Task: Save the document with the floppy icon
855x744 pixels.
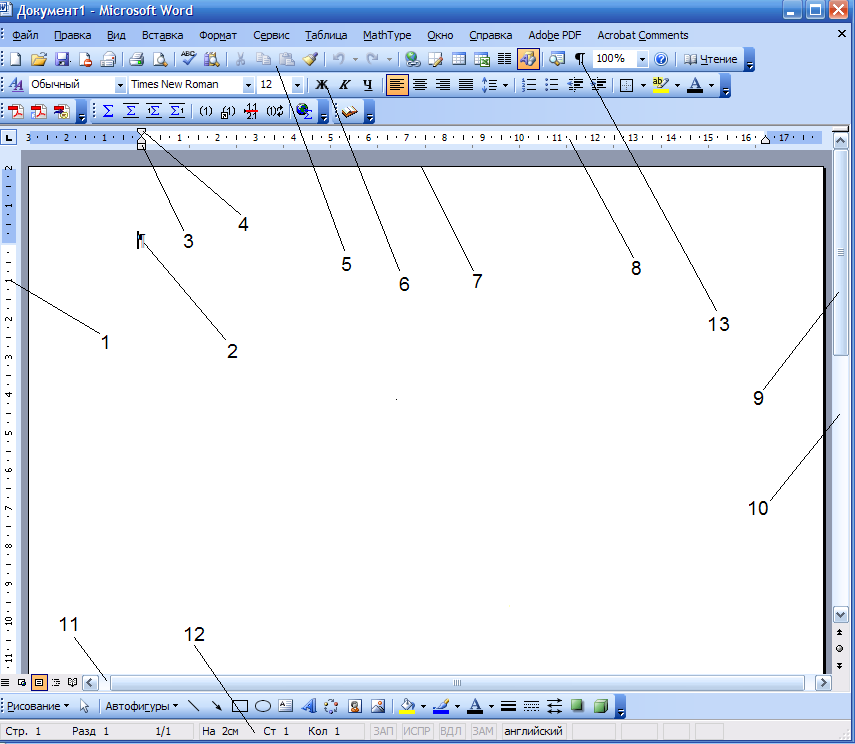Action: pyautogui.click(x=62, y=59)
